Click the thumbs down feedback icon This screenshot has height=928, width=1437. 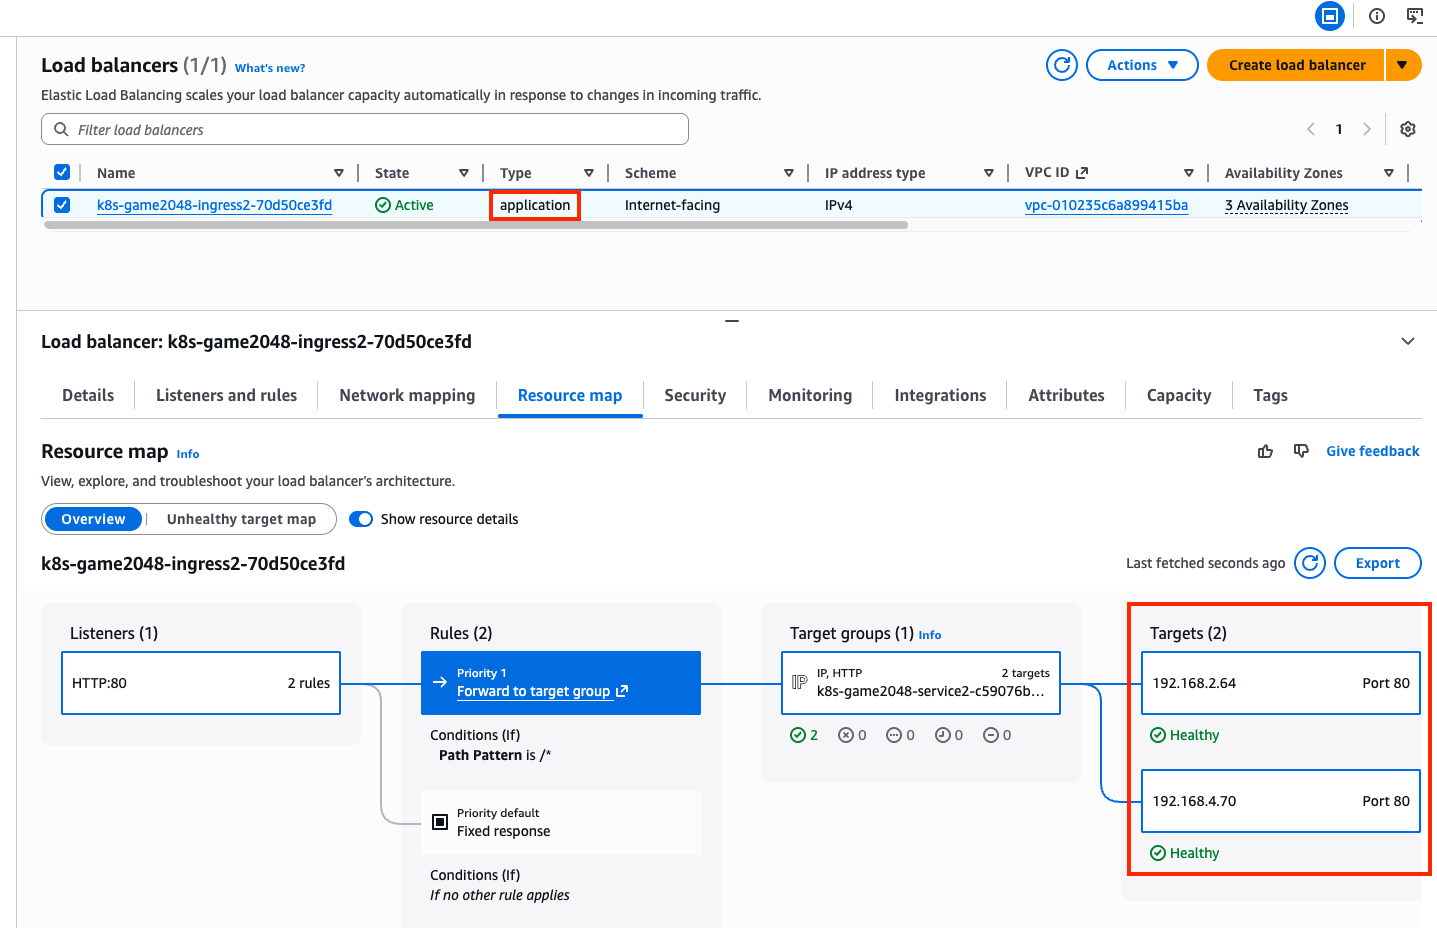coord(1301,451)
